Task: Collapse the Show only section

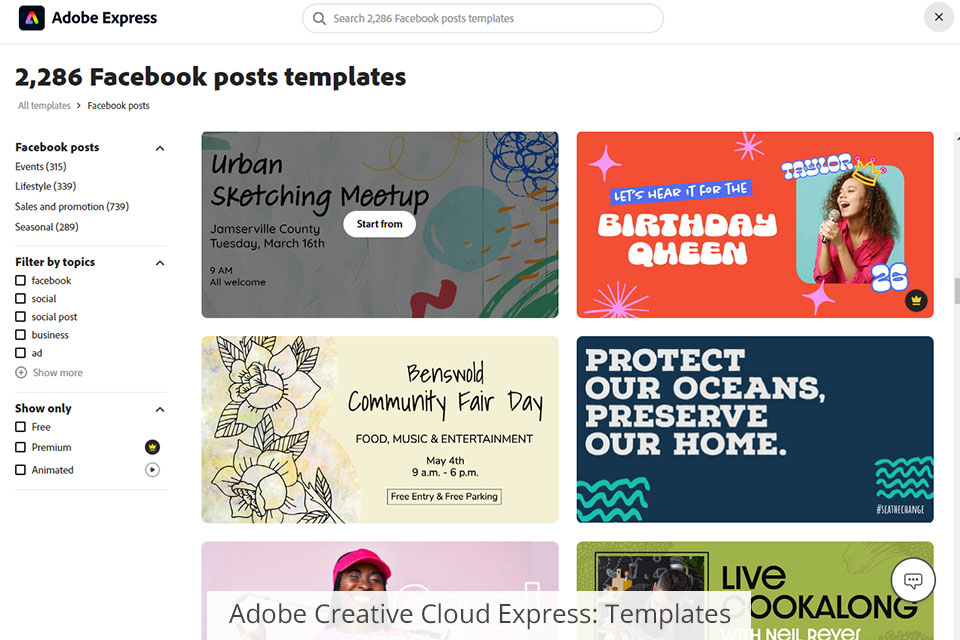Action: pyautogui.click(x=160, y=409)
